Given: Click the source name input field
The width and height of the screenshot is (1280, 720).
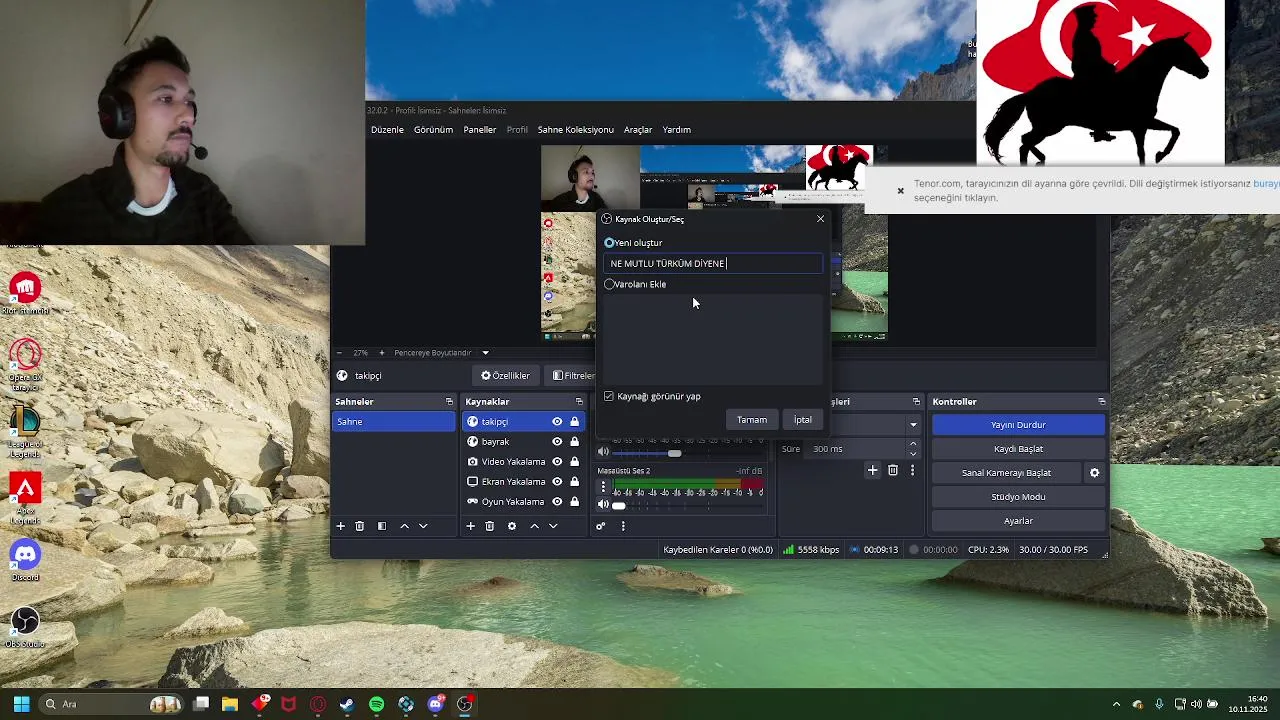Looking at the screenshot, I should pyautogui.click(x=714, y=264).
